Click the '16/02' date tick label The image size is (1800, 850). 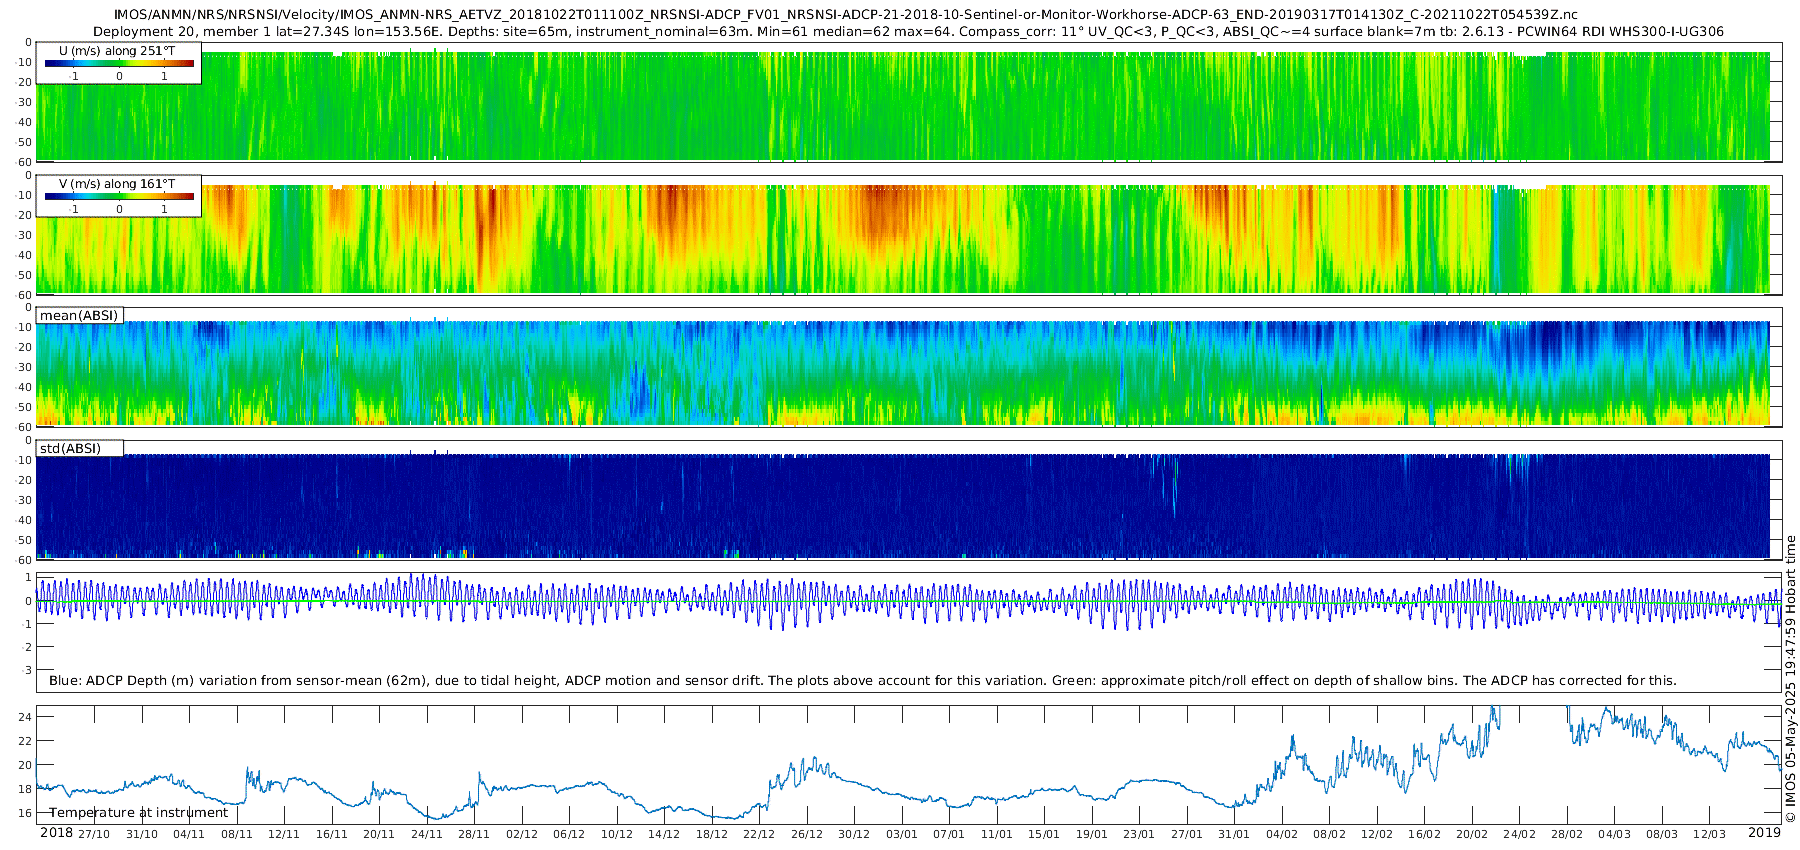pyautogui.click(x=1424, y=834)
